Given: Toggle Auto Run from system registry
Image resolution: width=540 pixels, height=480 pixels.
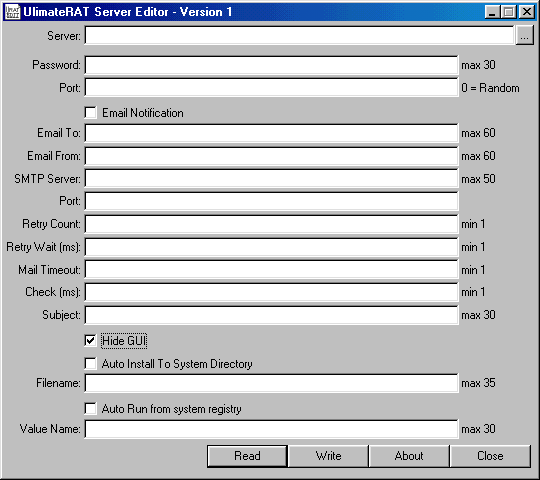Looking at the screenshot, I should click(x=91, y=409).
